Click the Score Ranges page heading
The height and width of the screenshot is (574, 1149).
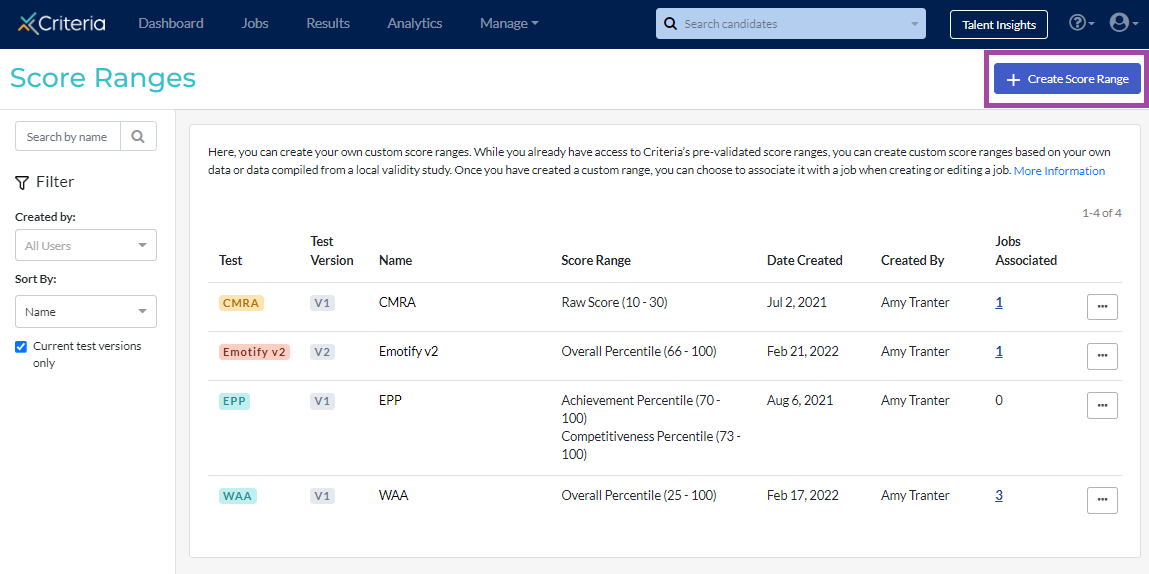point(103,78)
